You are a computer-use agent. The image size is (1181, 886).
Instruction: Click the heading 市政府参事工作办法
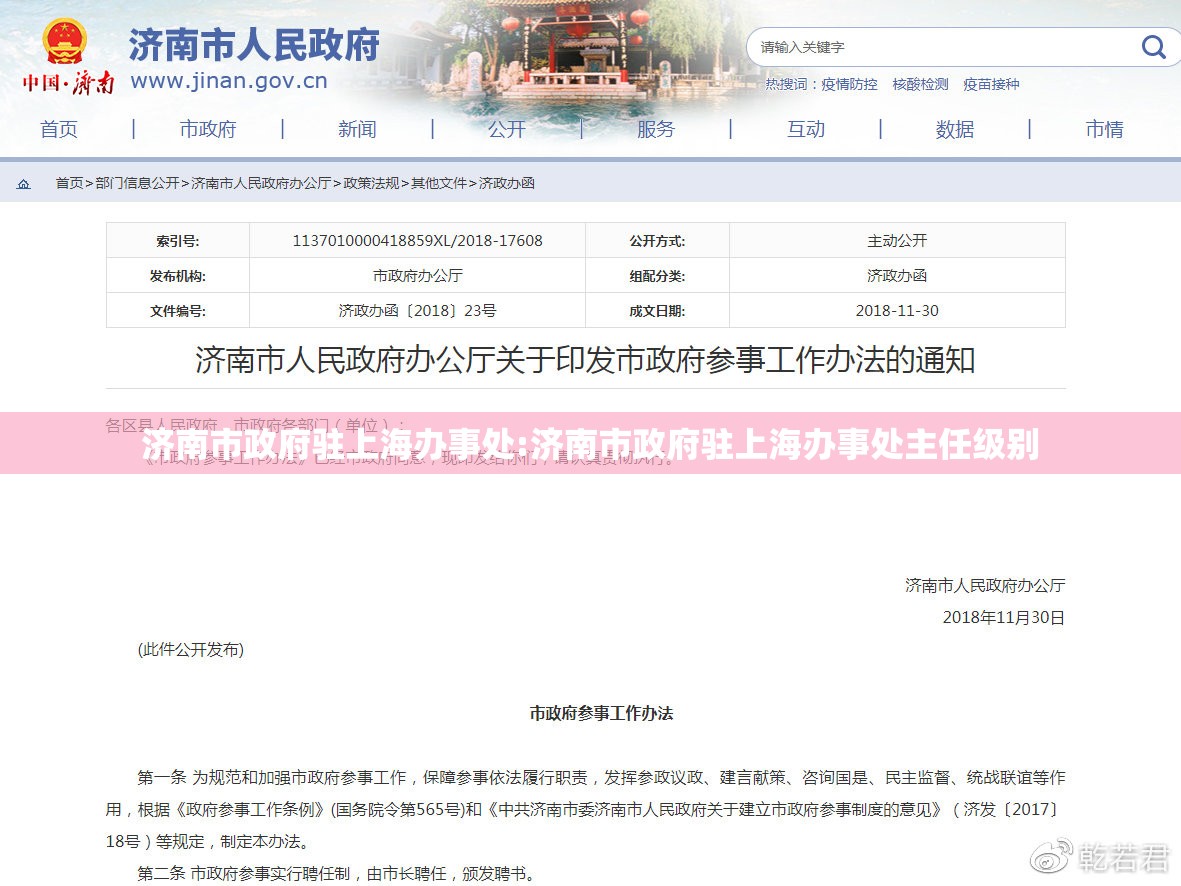601,713
